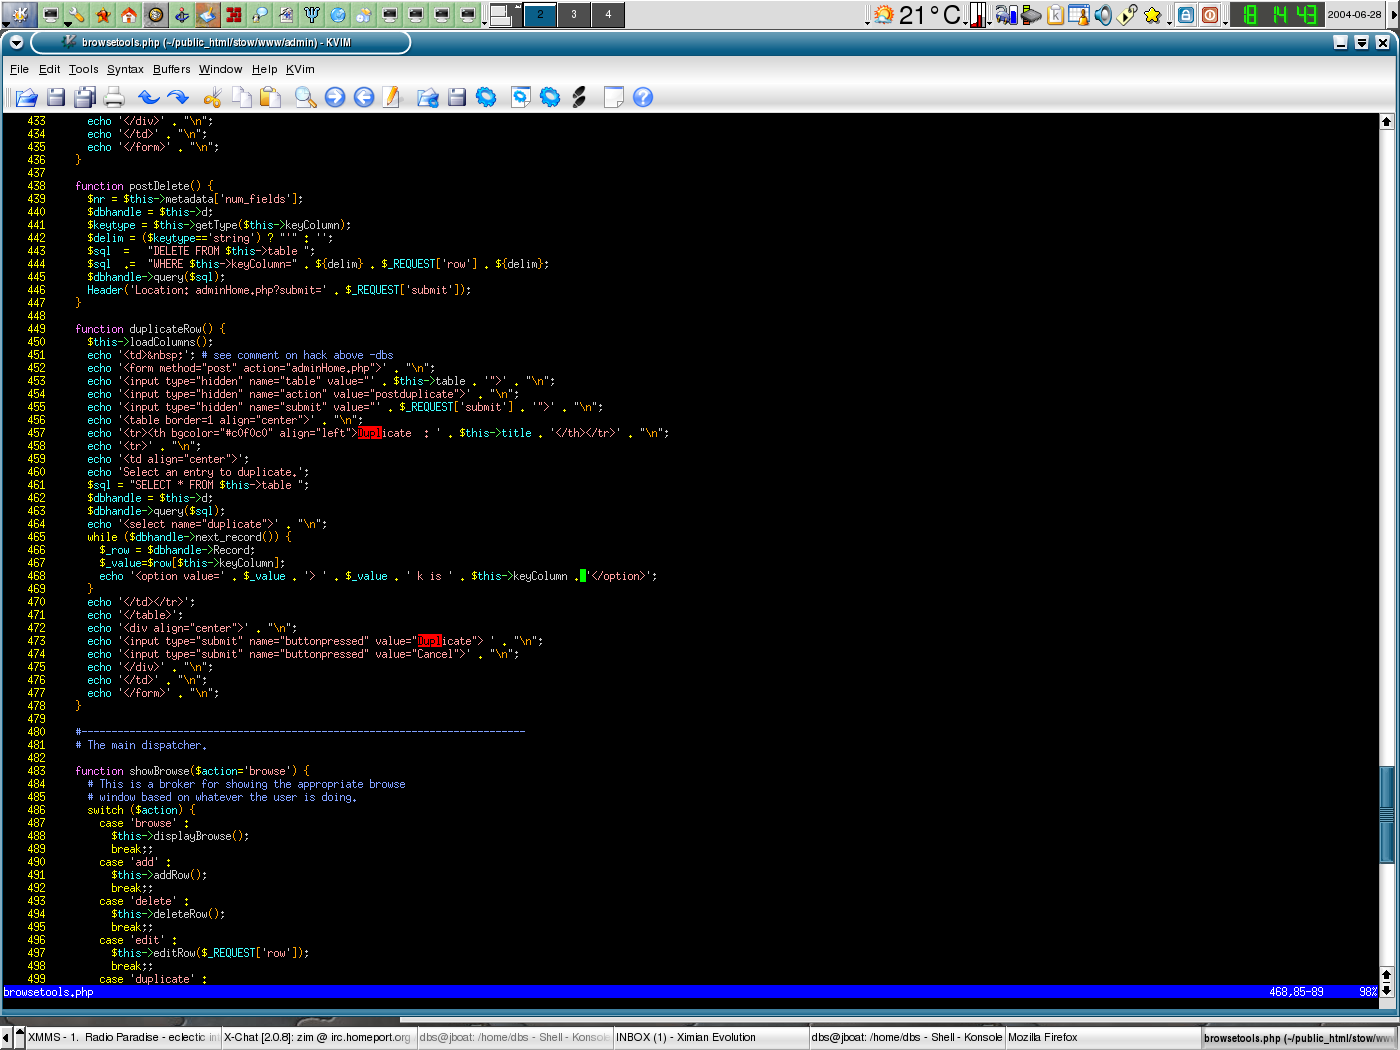Click line number 468 in gutter
Viewport: 1400px width, 1050px height.
point(36,576)
